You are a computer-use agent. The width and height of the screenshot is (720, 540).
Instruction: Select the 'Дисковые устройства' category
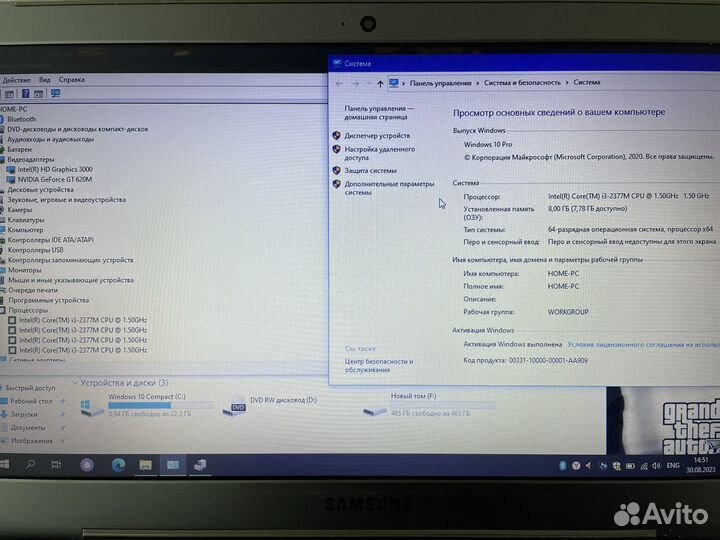click(40, 190)
